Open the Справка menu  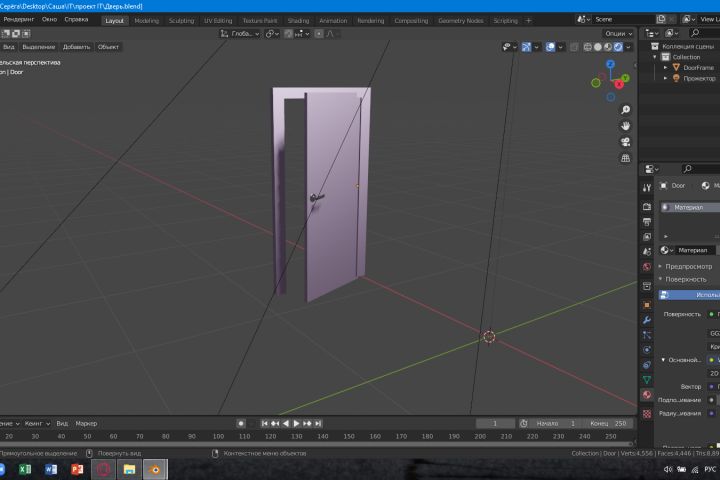pos(76,19)
